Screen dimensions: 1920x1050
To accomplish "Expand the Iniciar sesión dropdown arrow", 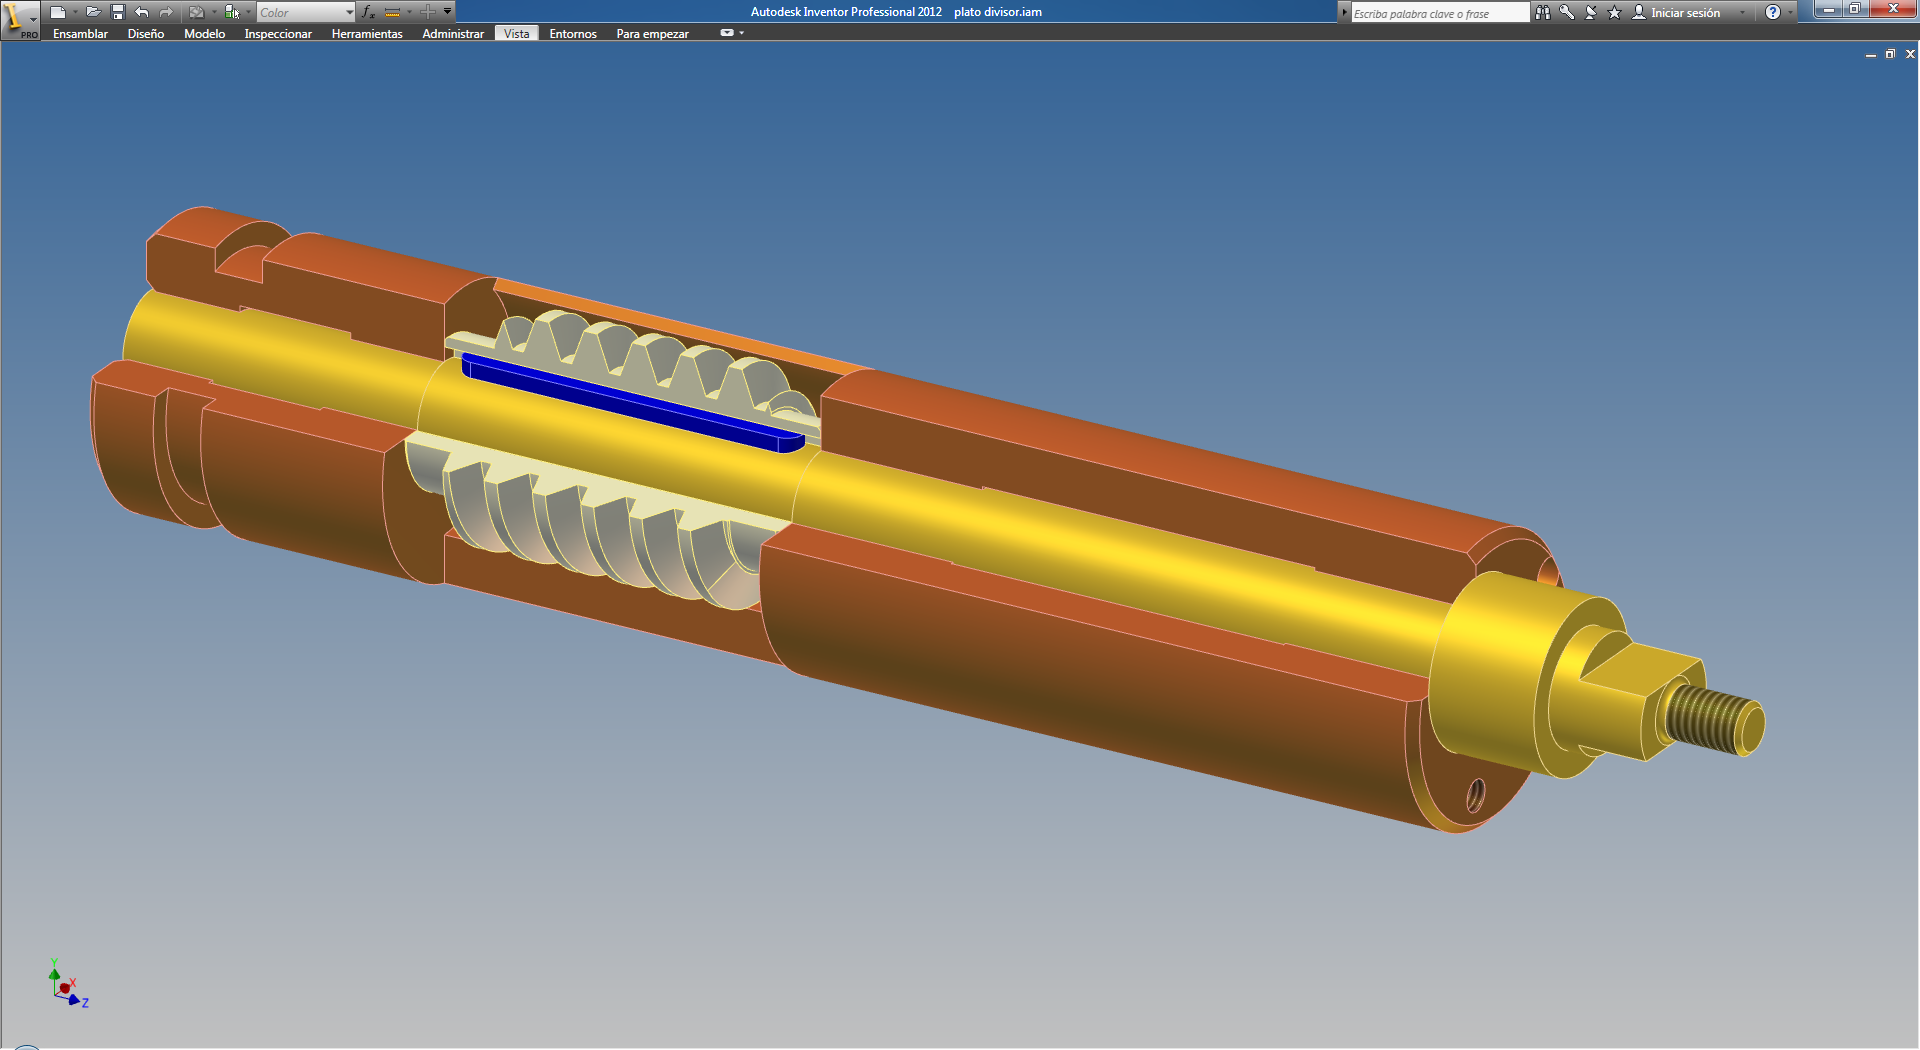I will 1742,12.
